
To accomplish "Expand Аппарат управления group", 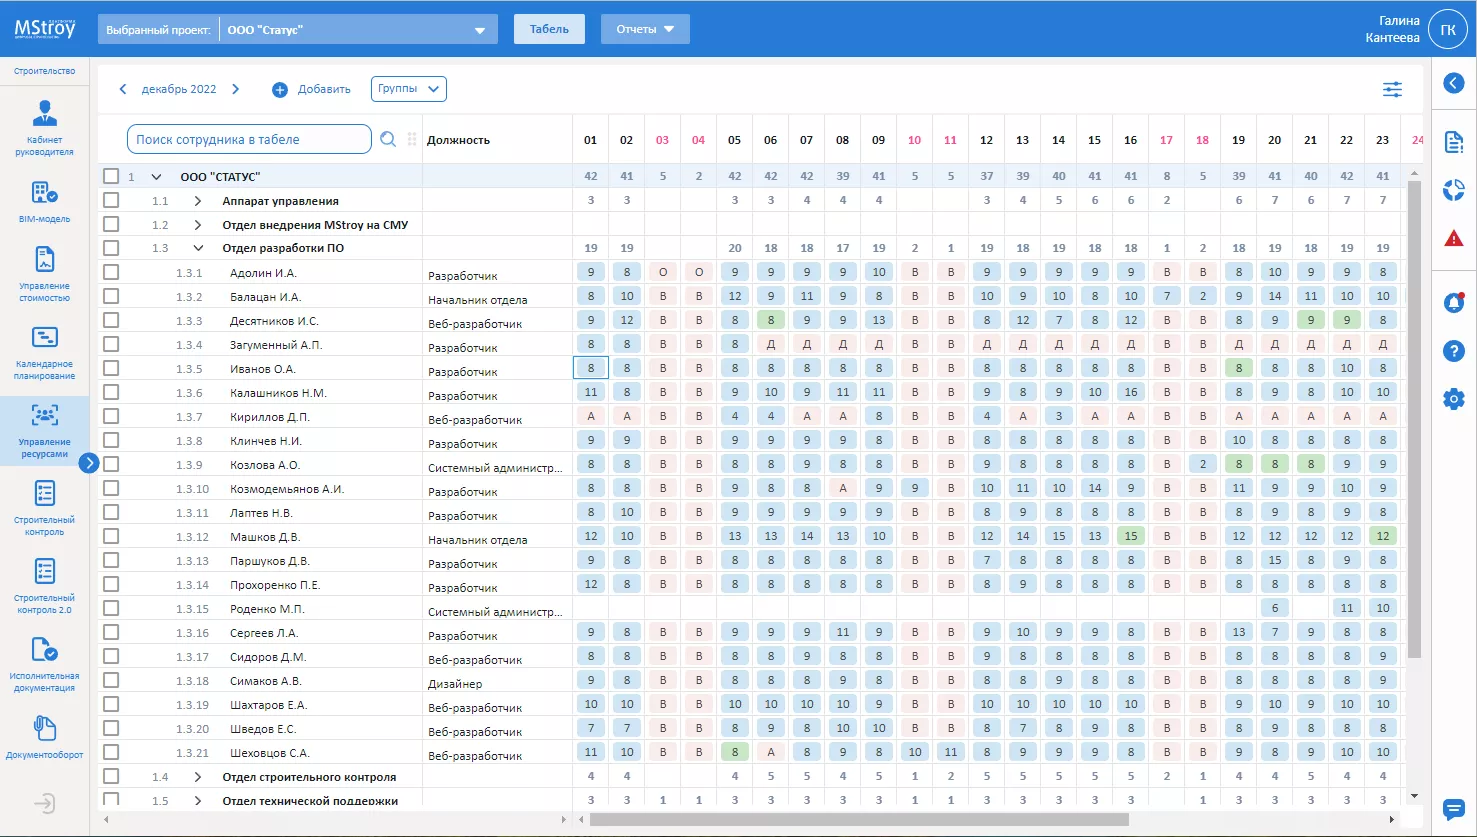I will (198, 201).
